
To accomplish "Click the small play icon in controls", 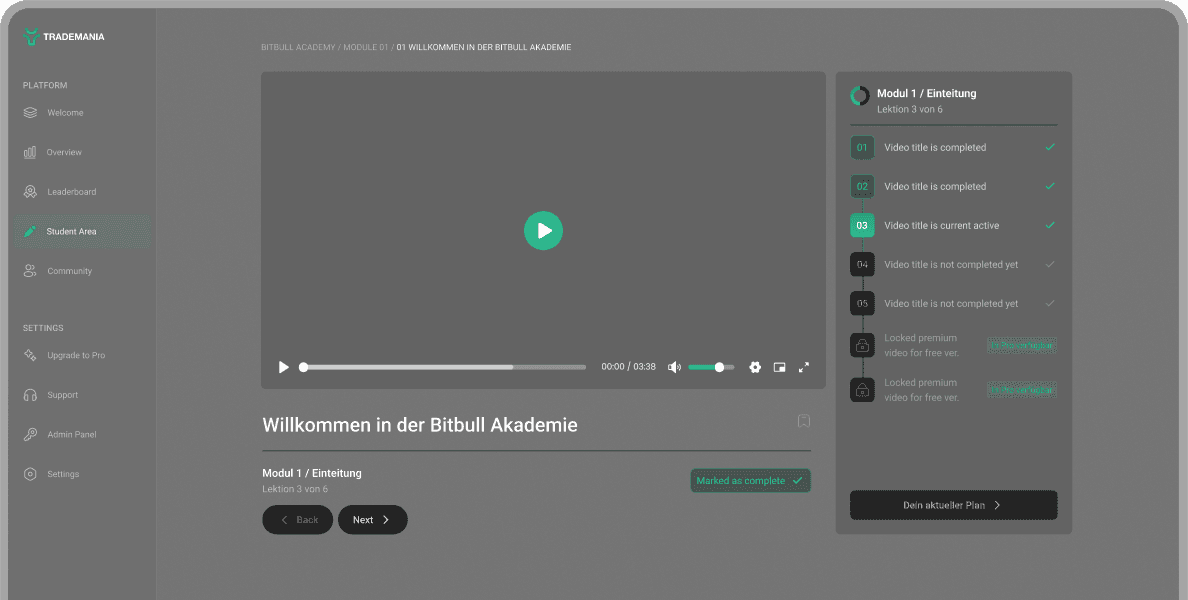I will tap(283, 367).
